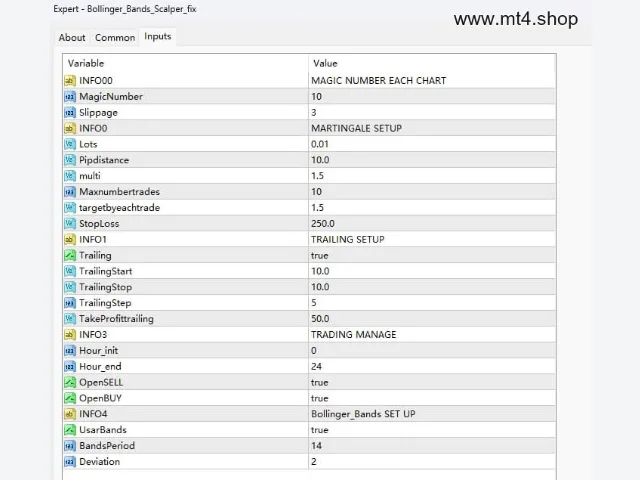This screenshot has height=480, width=640.
Task: Select the MagicNumber value 10
Action: tap(316, 97)
